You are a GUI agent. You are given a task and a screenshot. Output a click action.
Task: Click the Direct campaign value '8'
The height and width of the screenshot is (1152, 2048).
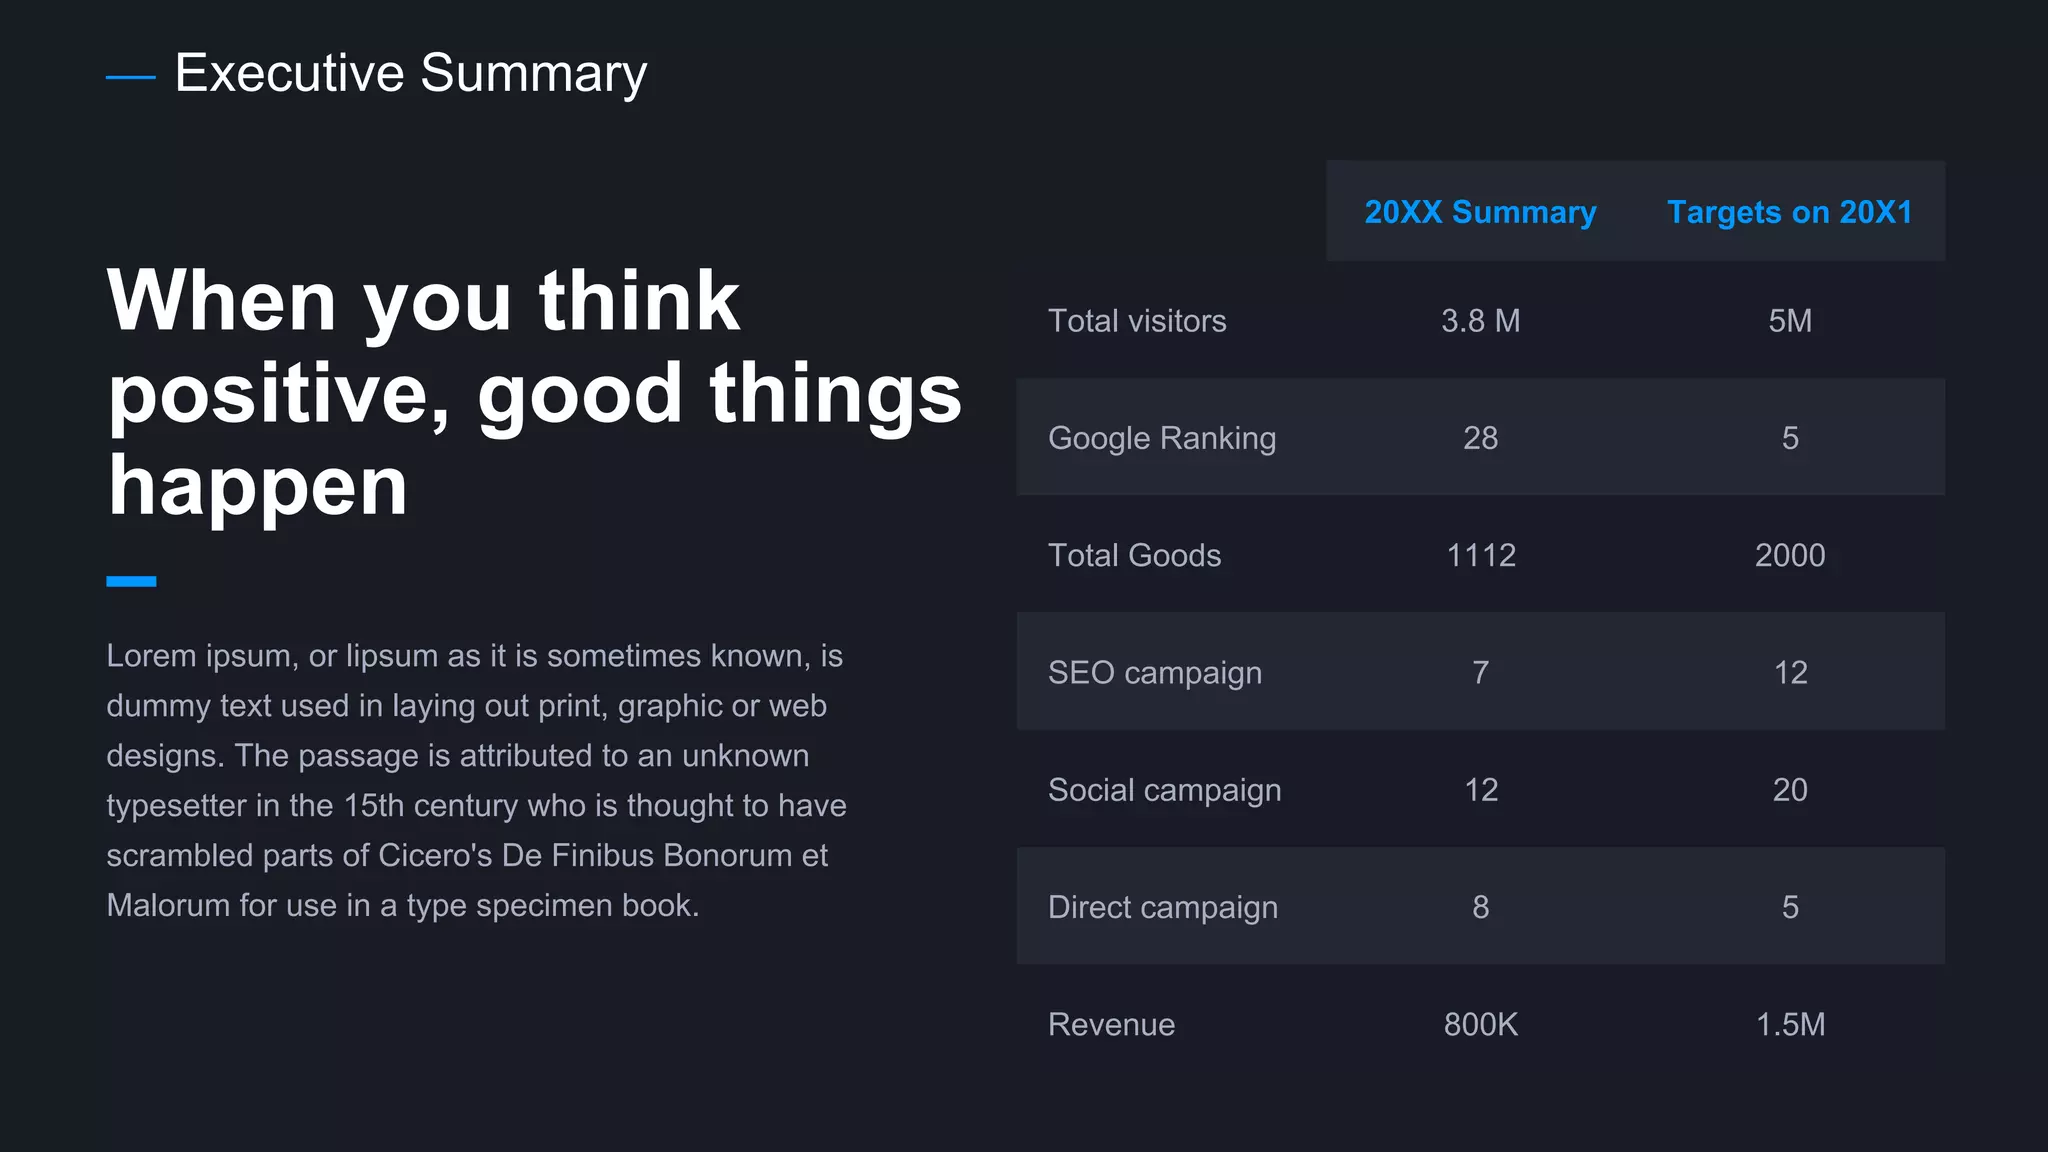(x=1480, y=907)
